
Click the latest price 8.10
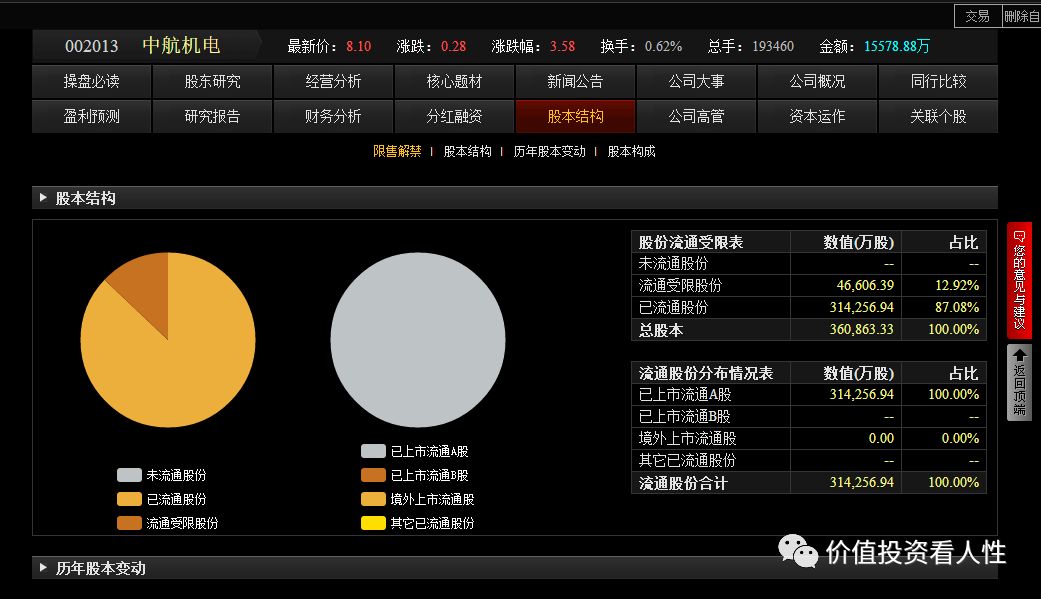coord(359,46)
